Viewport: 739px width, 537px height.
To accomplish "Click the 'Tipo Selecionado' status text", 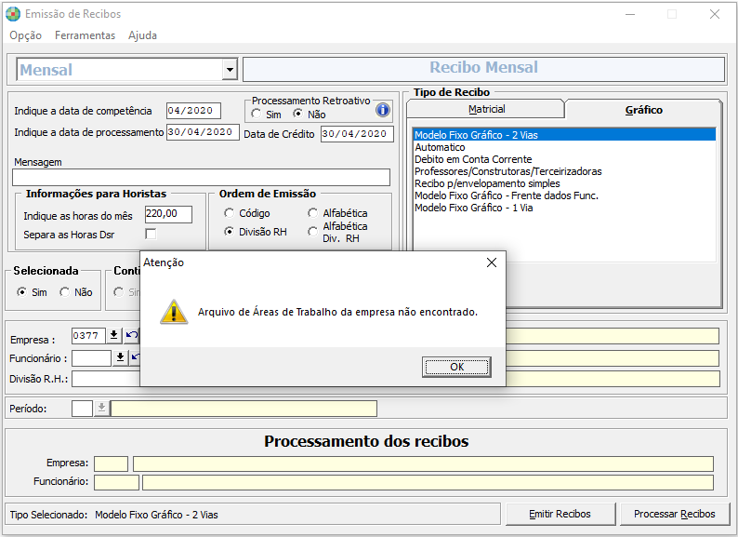I will tap(114, 515).
